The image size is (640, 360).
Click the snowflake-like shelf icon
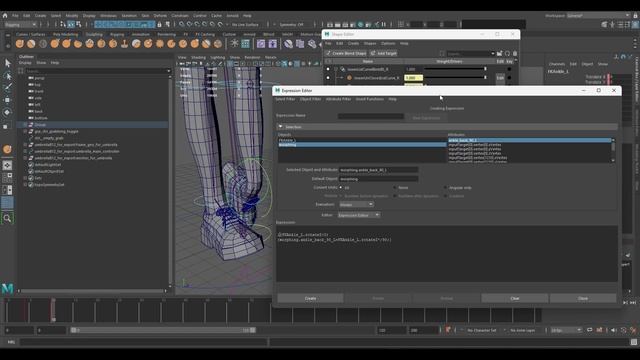click(x=234, y=43)
